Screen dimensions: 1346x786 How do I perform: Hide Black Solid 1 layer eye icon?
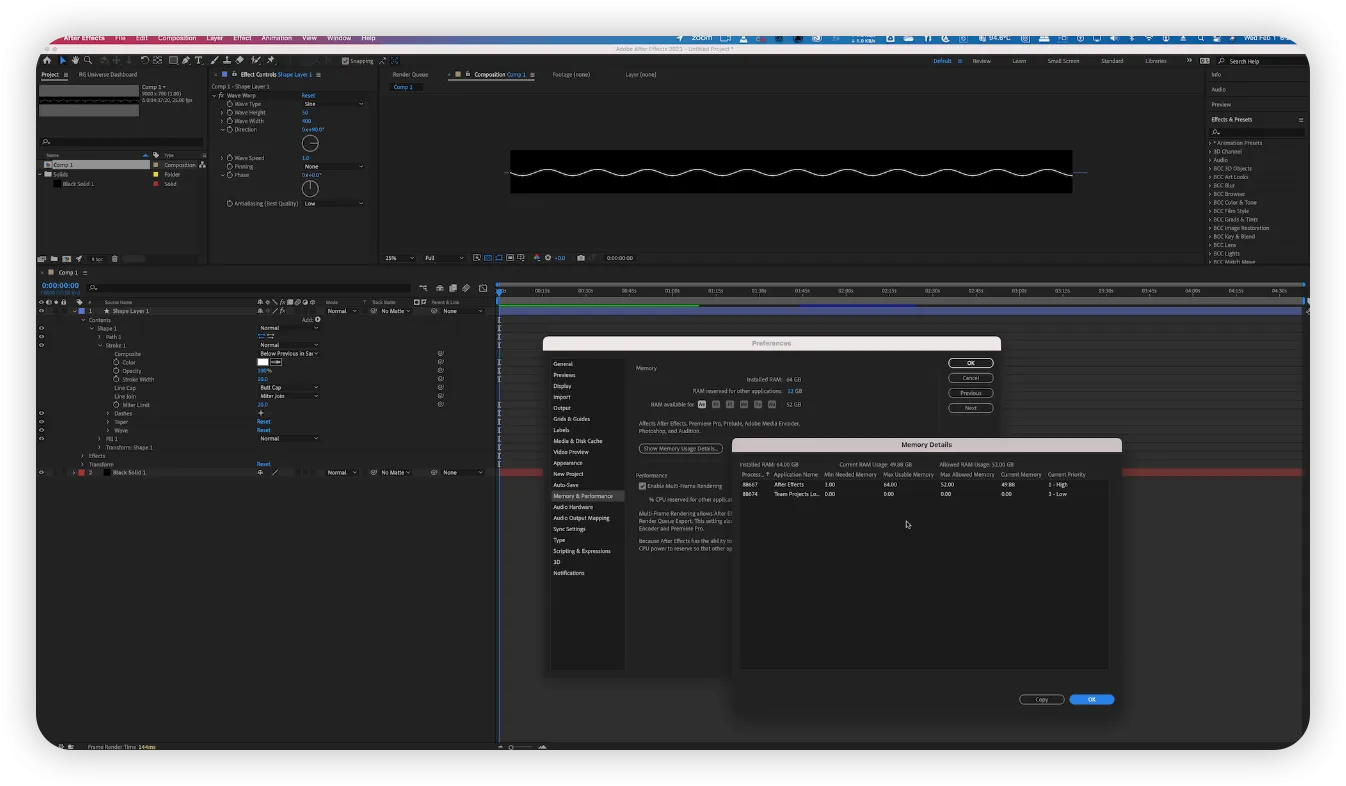pos(41,472)
